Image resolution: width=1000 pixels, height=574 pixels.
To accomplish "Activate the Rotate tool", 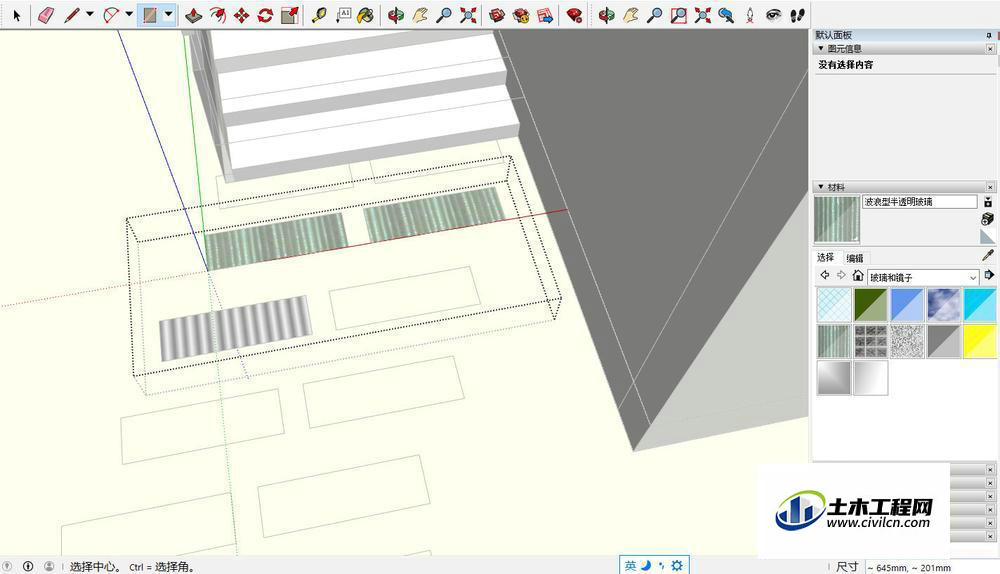I will click(265, 15).
